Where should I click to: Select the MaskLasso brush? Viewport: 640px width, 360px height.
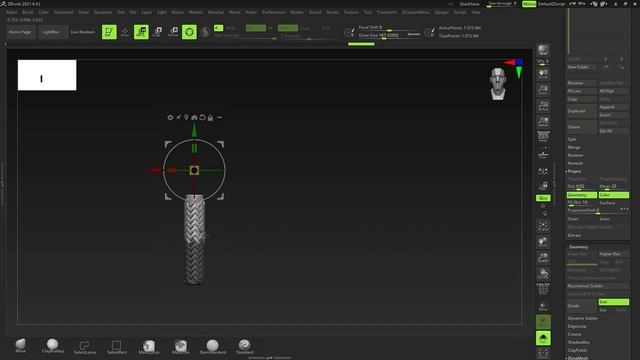[x=149, y=347]
